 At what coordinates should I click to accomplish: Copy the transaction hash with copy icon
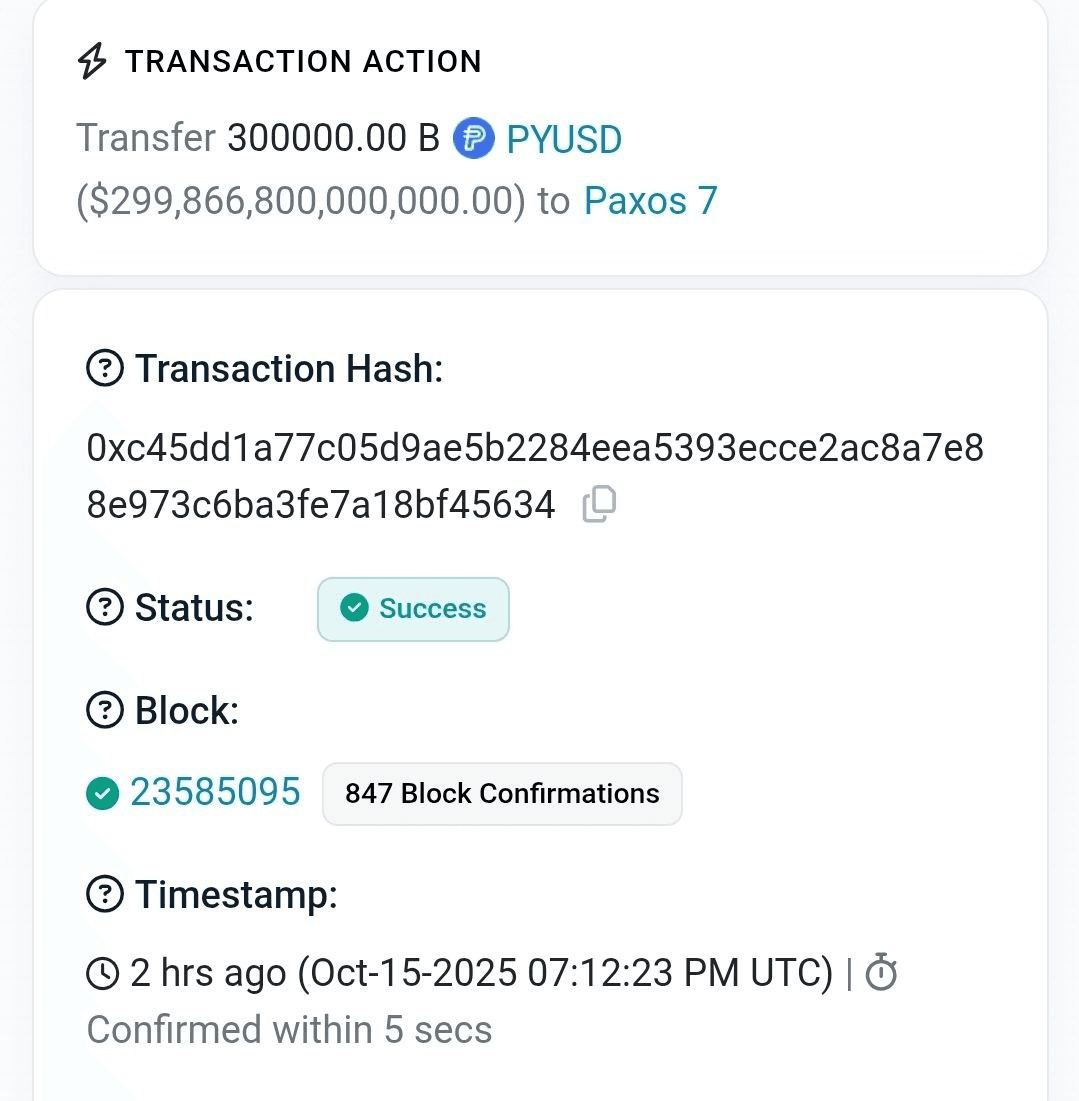(x=599, y=504)
